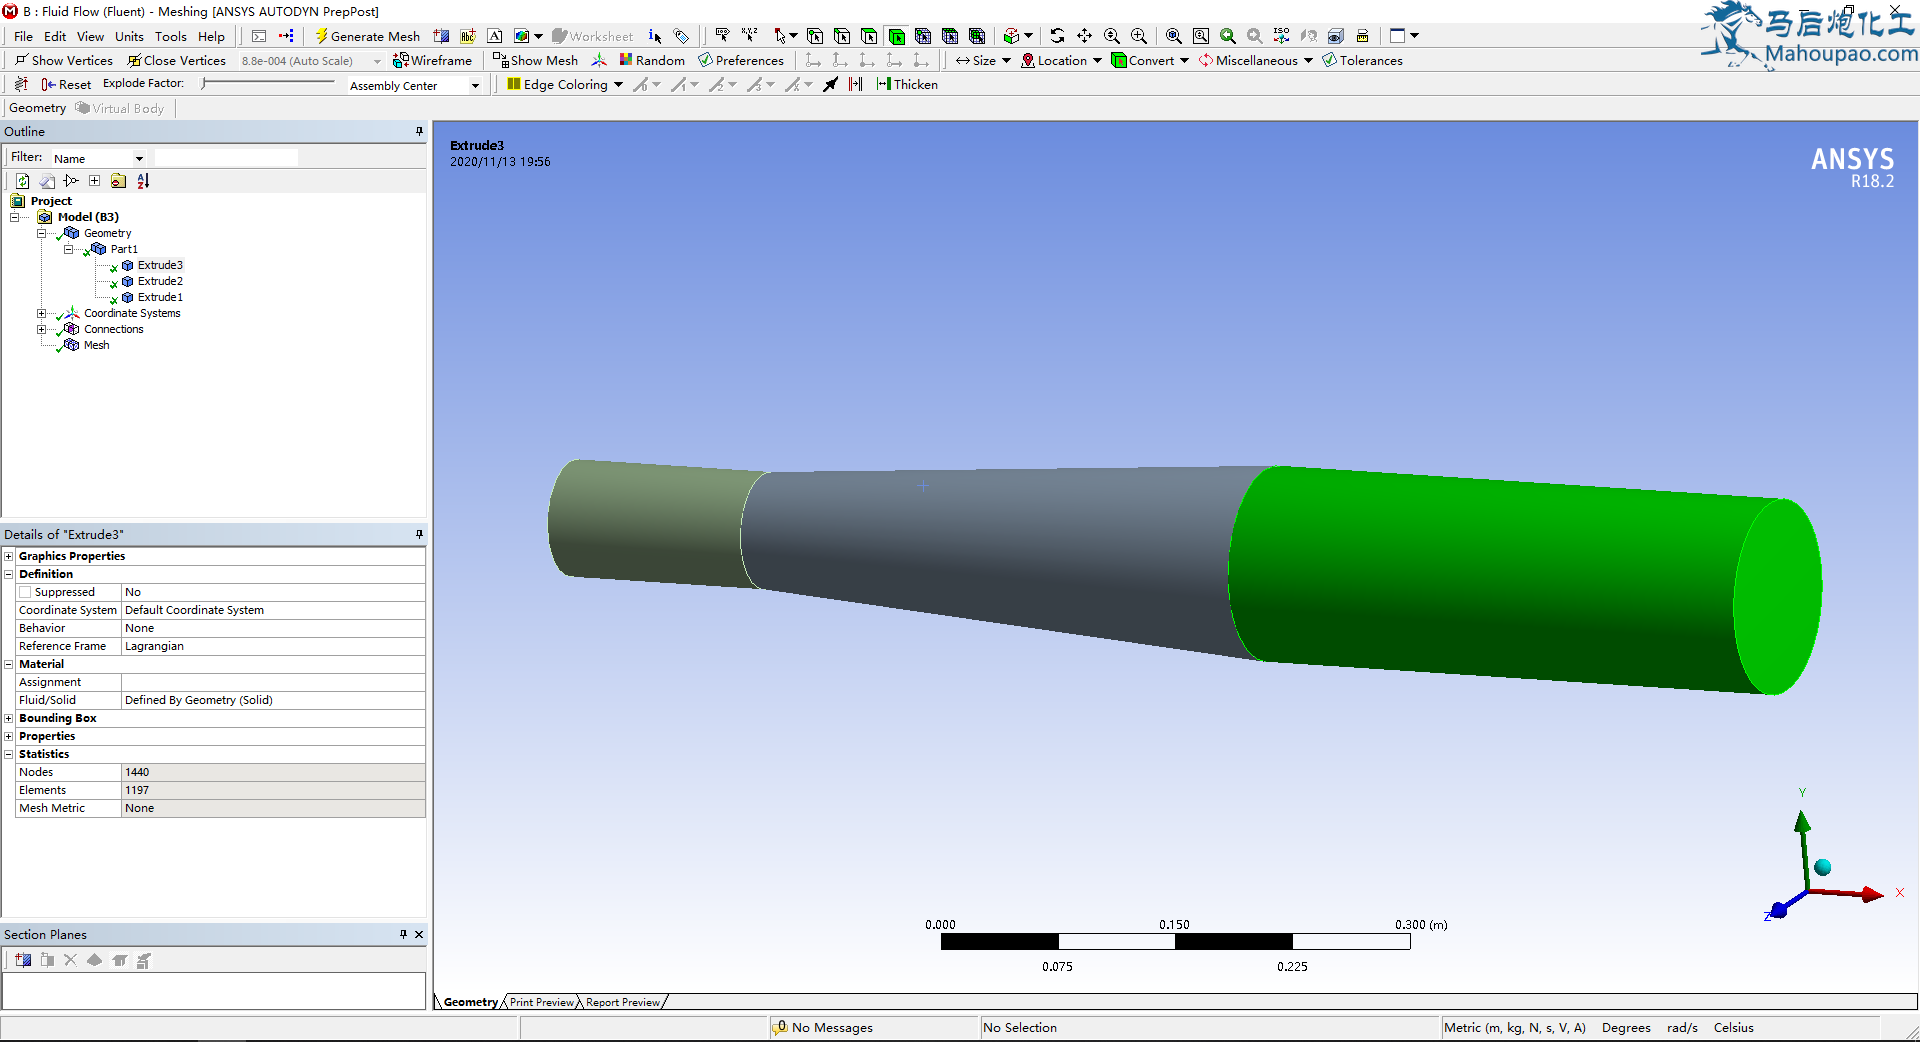The image size is (1920, 1042).
Task: Open the Size dropdown menu
Action: coord(983,60)
